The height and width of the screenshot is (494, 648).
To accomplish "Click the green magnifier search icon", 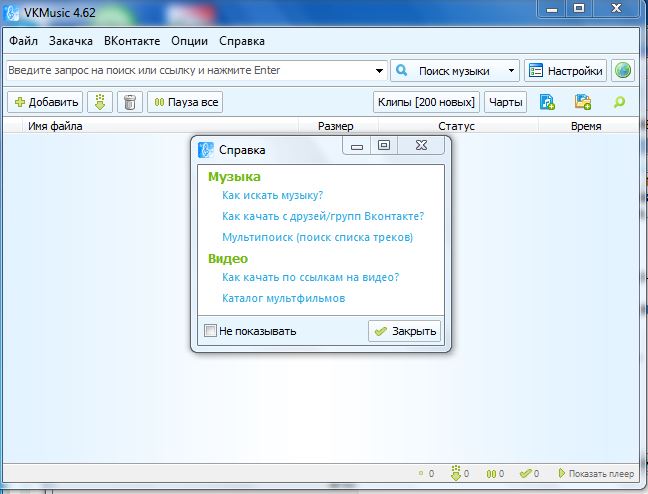I will (619, 102).
